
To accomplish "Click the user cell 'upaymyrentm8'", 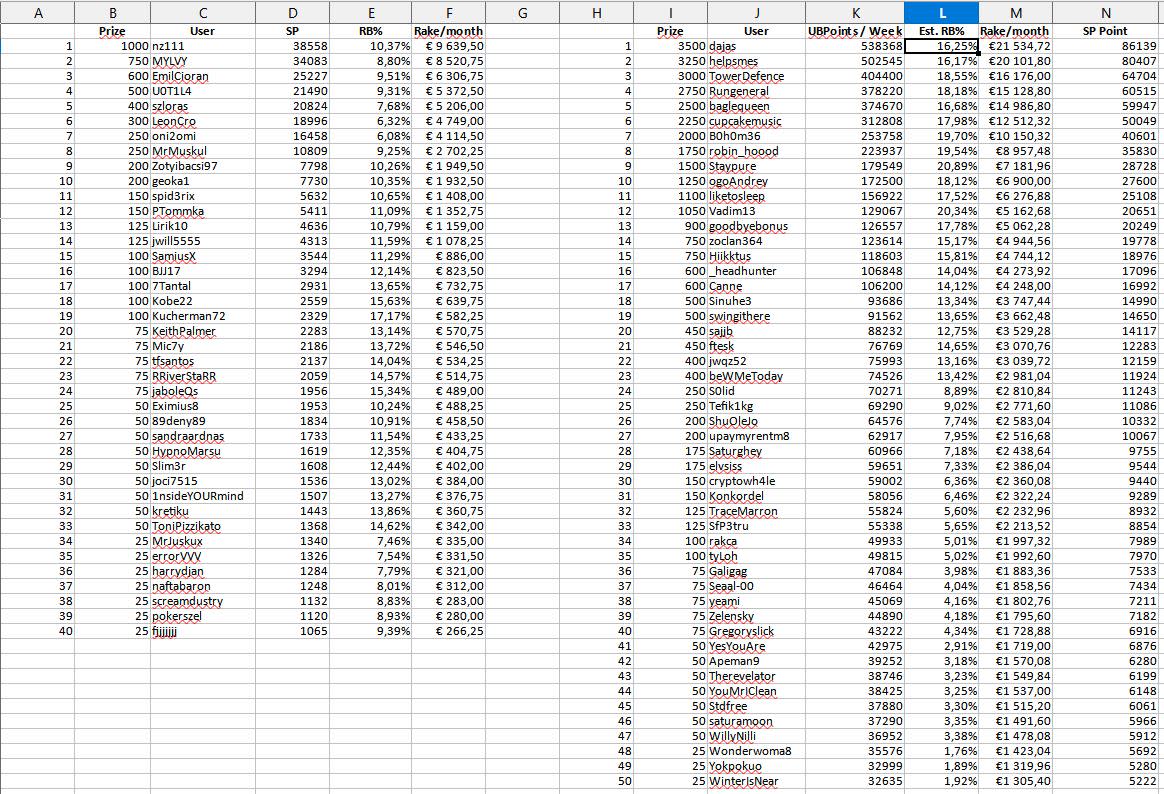I will click(756, 436).
